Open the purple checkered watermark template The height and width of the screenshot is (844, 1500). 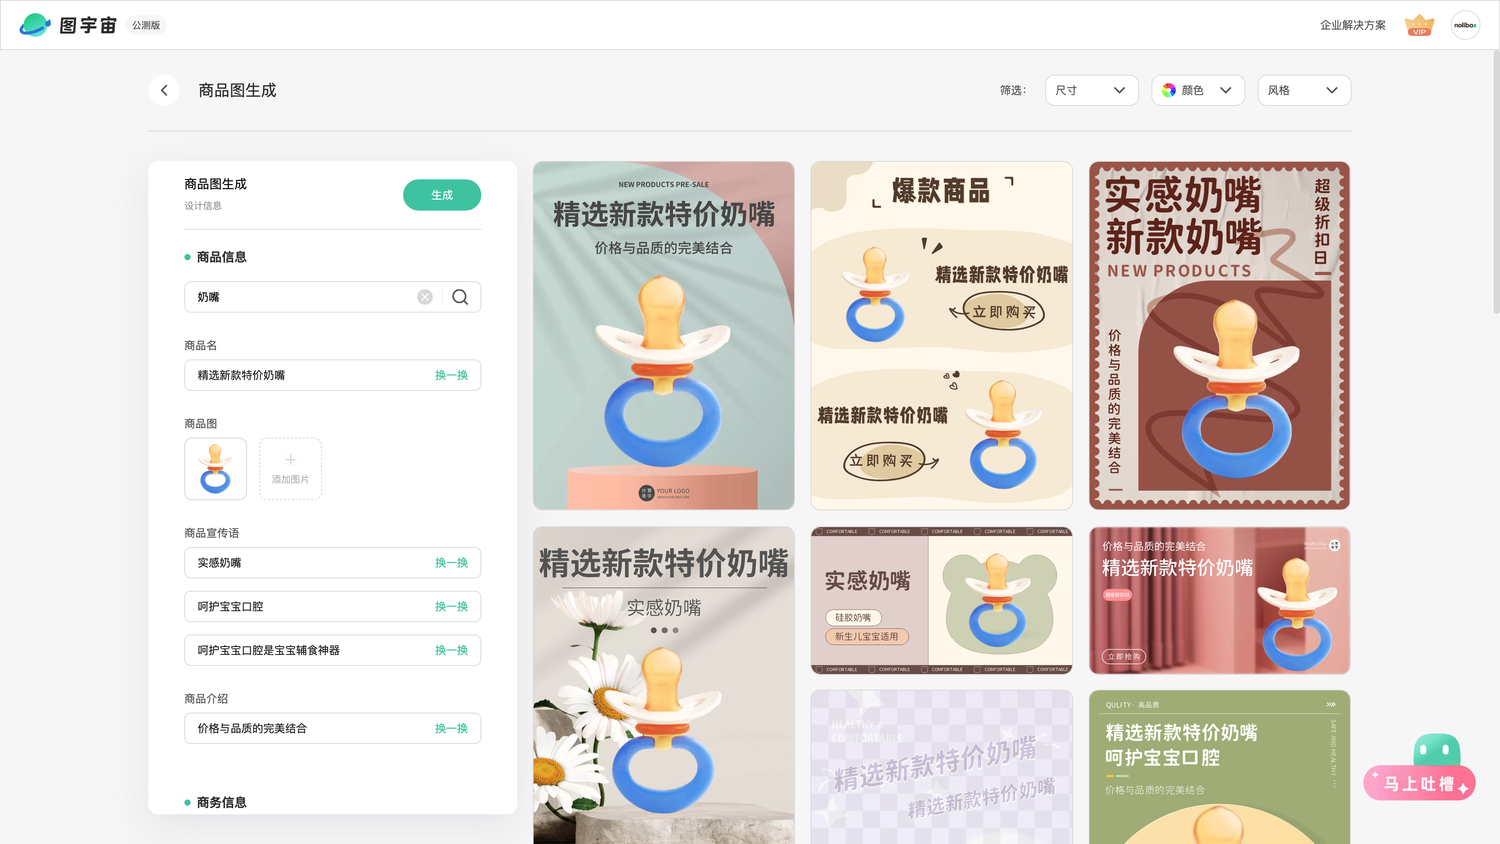(942, 767)
